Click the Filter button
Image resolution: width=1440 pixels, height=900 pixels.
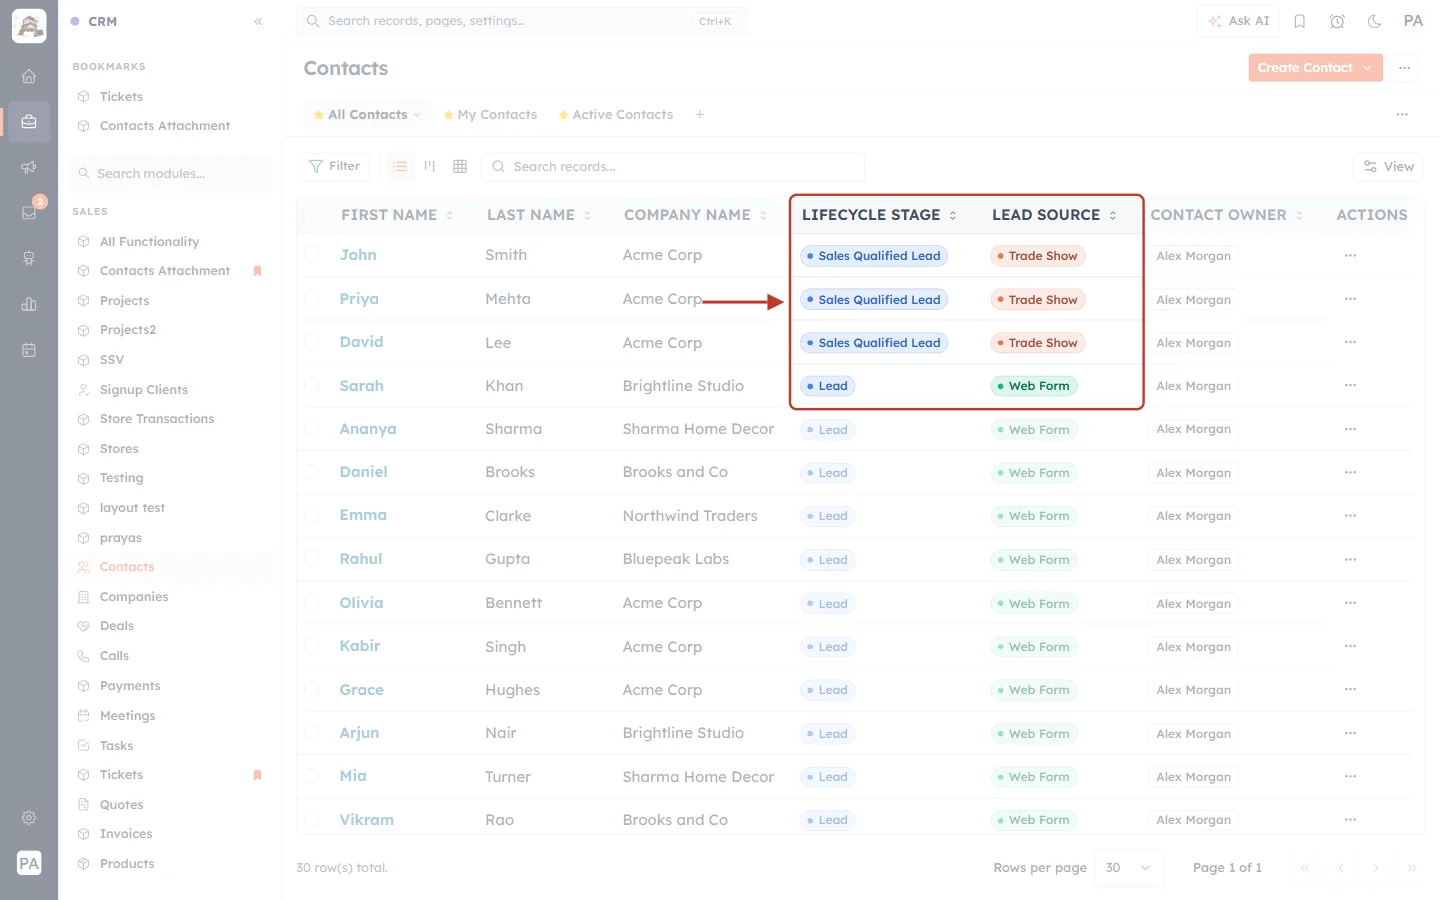(334, 166)
